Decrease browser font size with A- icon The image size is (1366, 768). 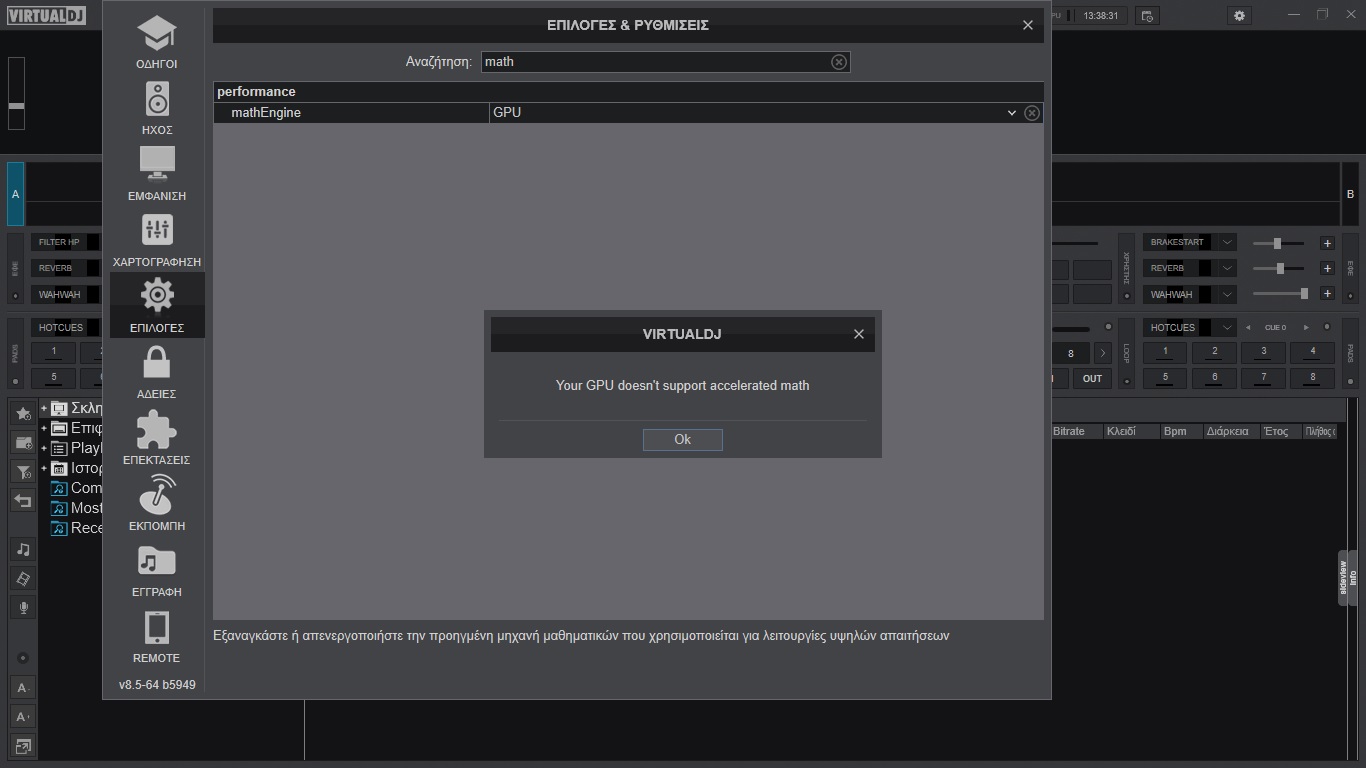click(23, 688)
